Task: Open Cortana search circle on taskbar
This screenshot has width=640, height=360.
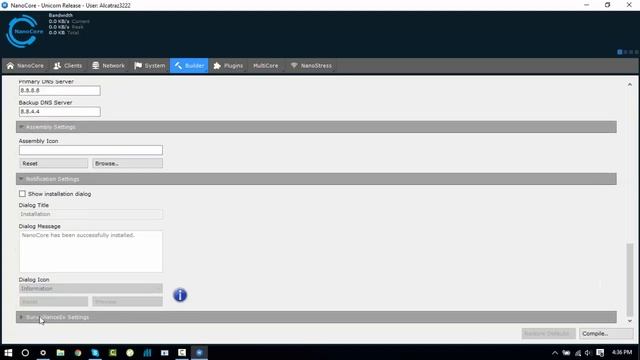Action: point(25,353)
